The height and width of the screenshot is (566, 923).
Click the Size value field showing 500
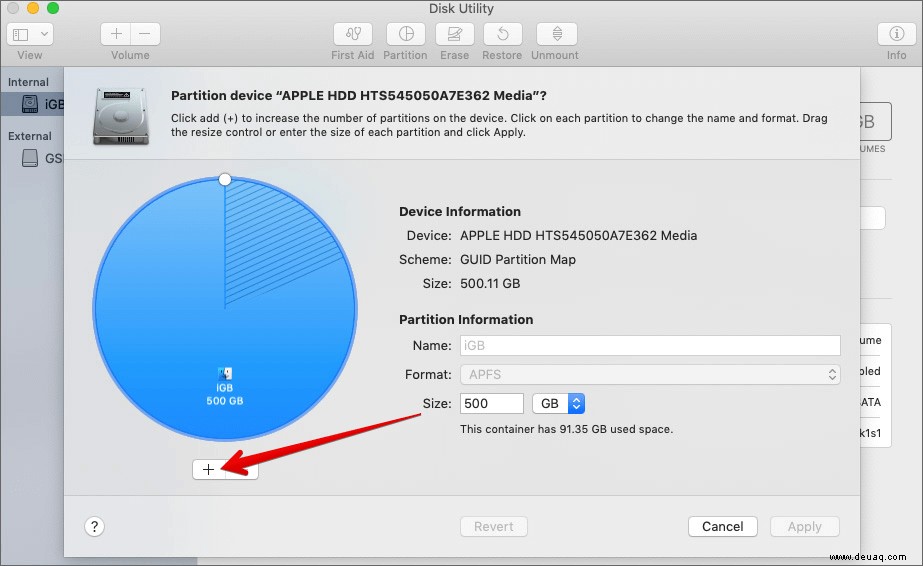(492, 404)
